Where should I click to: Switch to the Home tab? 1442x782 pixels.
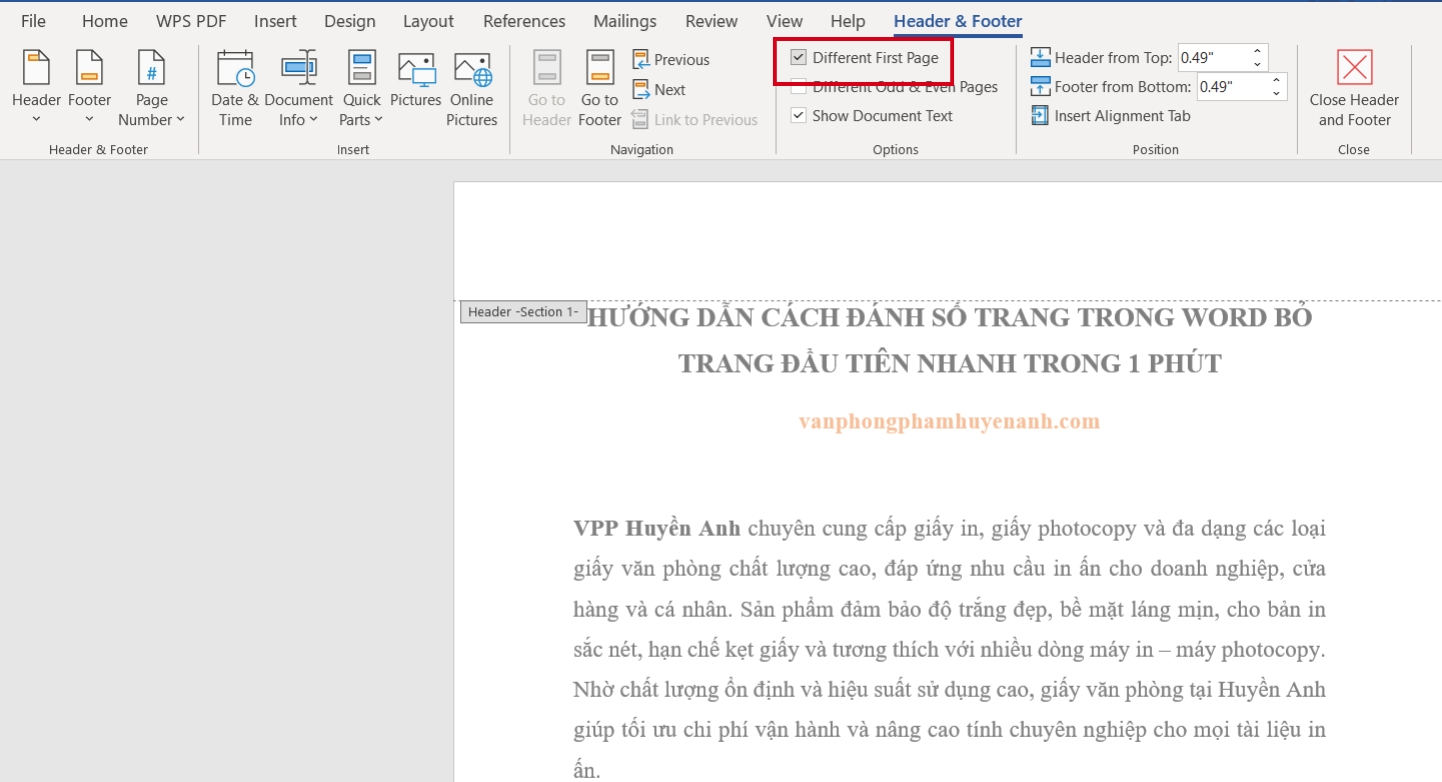(x=105, y=21)
